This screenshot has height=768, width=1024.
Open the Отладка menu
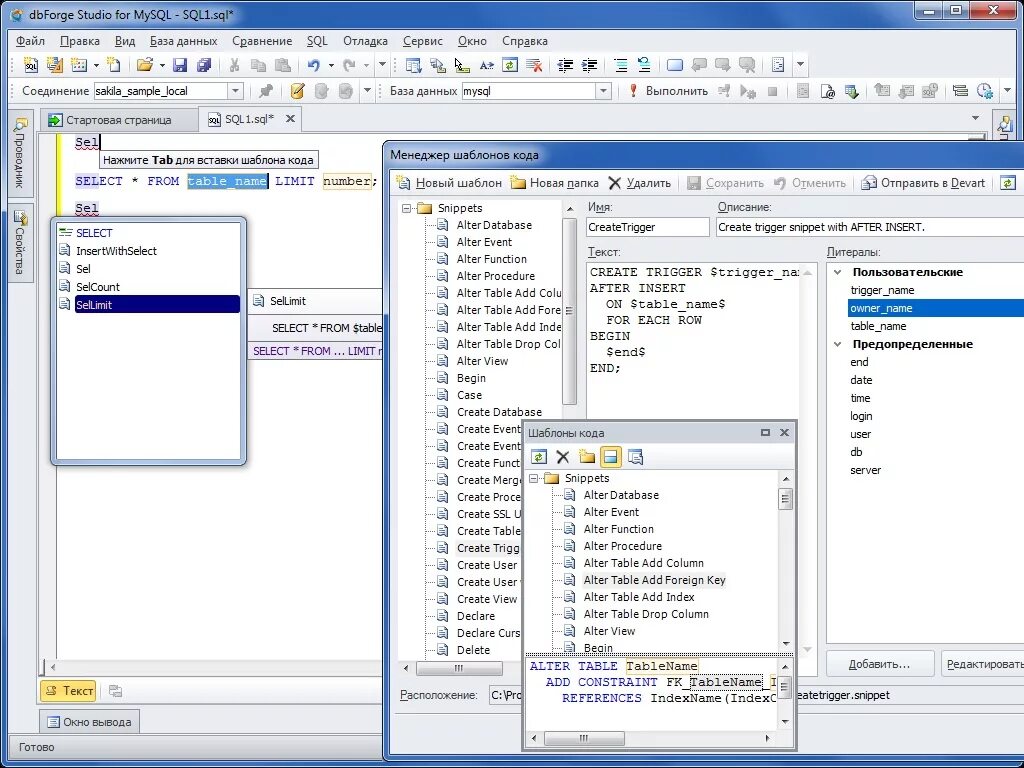coord(365,40)
